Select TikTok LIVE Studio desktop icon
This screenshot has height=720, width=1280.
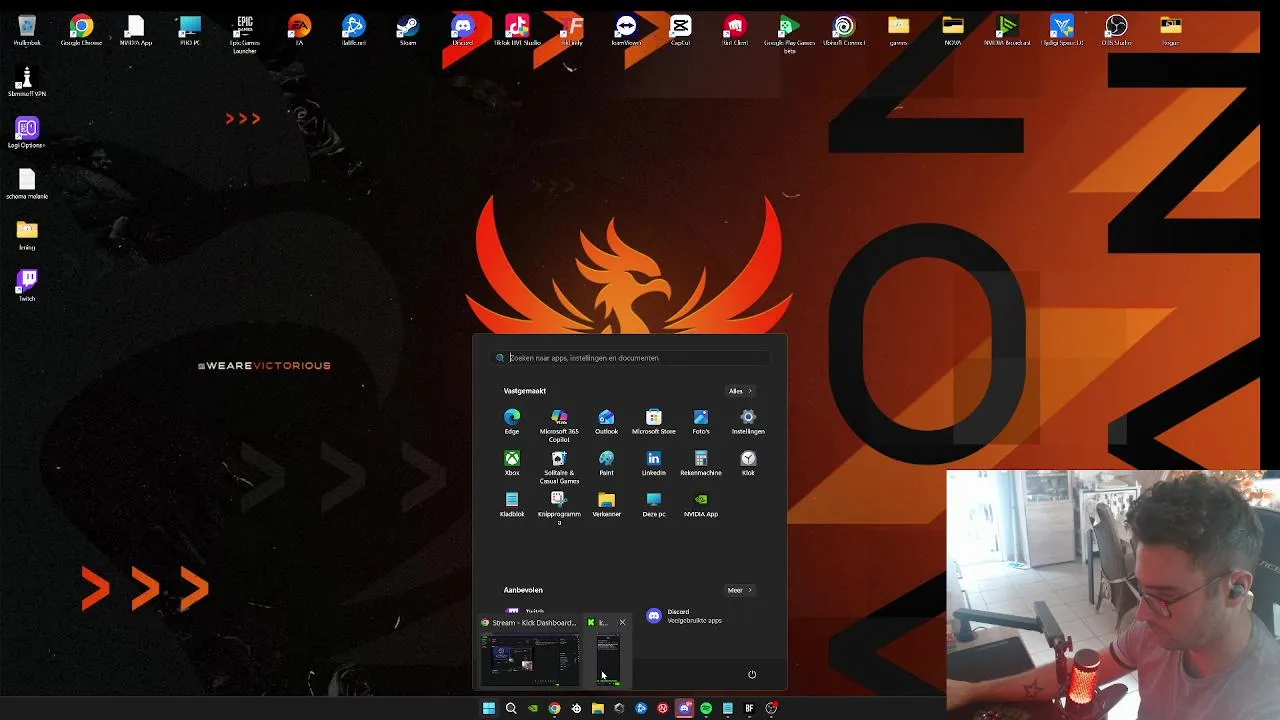(517, 30)
